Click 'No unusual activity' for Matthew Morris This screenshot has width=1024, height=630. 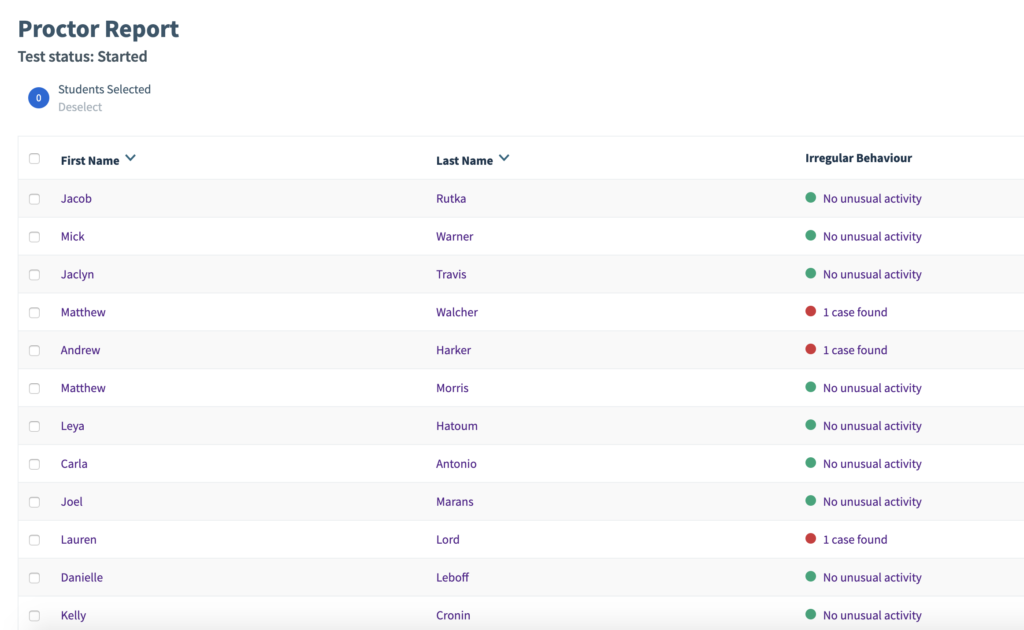(x=872, y=388)
